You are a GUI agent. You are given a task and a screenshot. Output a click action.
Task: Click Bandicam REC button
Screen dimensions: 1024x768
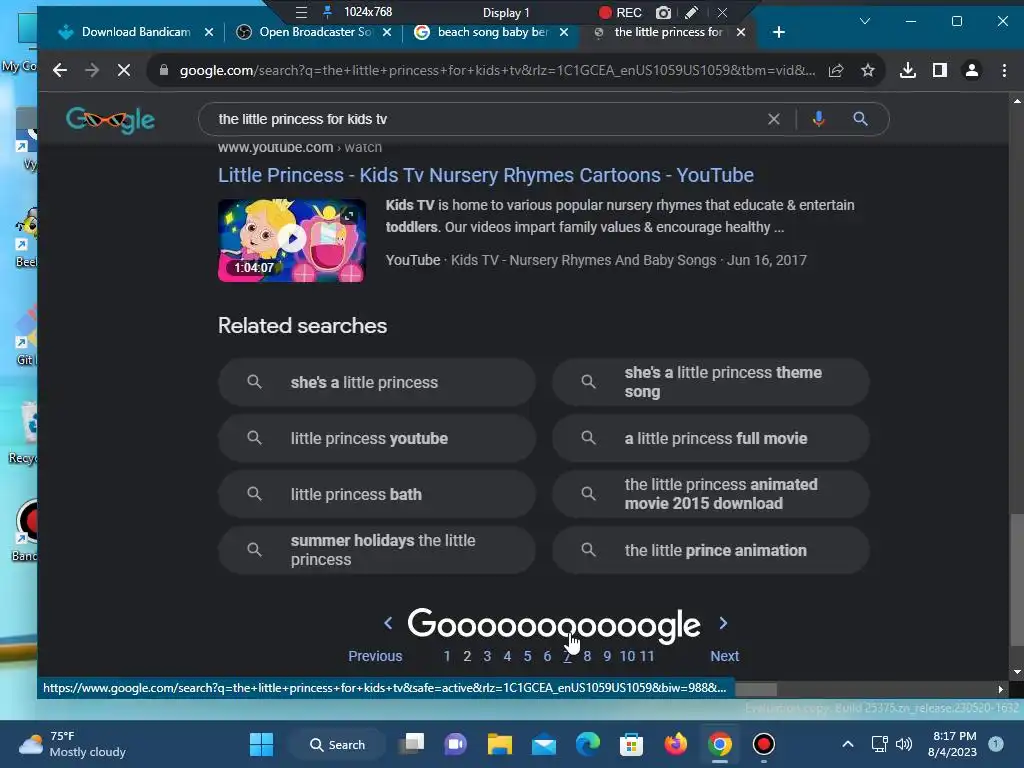(x=620, y=12)
